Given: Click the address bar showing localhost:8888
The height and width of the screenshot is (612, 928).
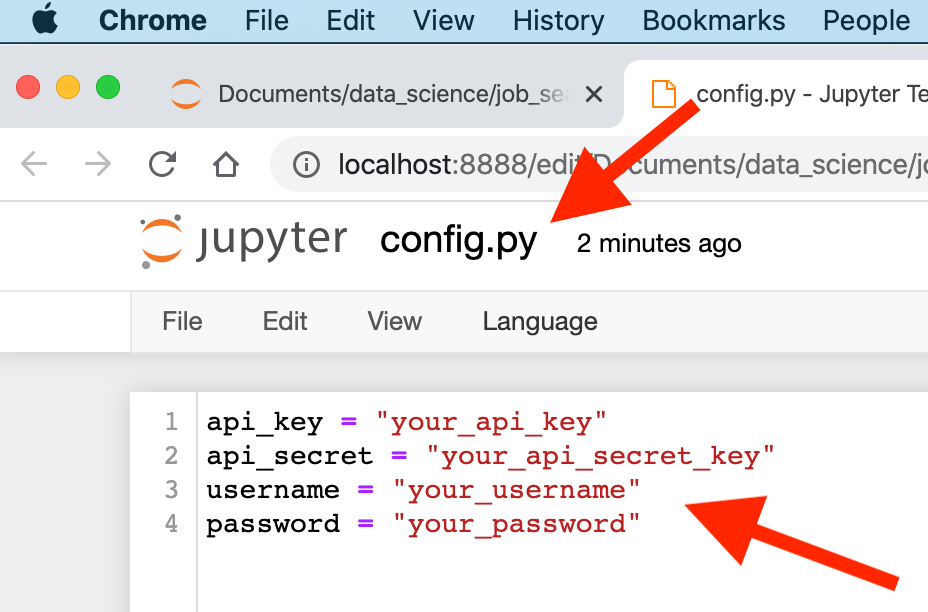Looking at the screenshot, I should [x=450, y=165].
